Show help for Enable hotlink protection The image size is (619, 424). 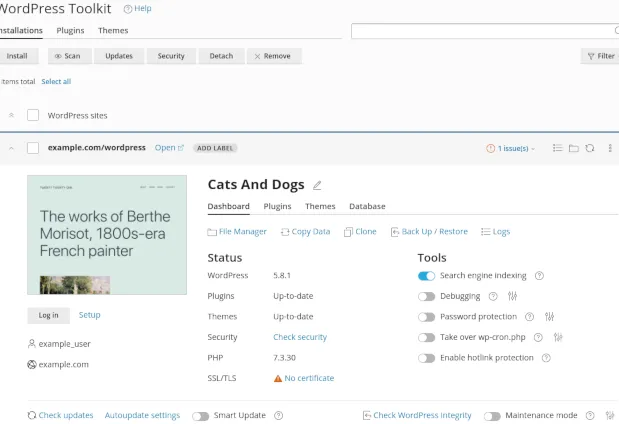point(546,358)
